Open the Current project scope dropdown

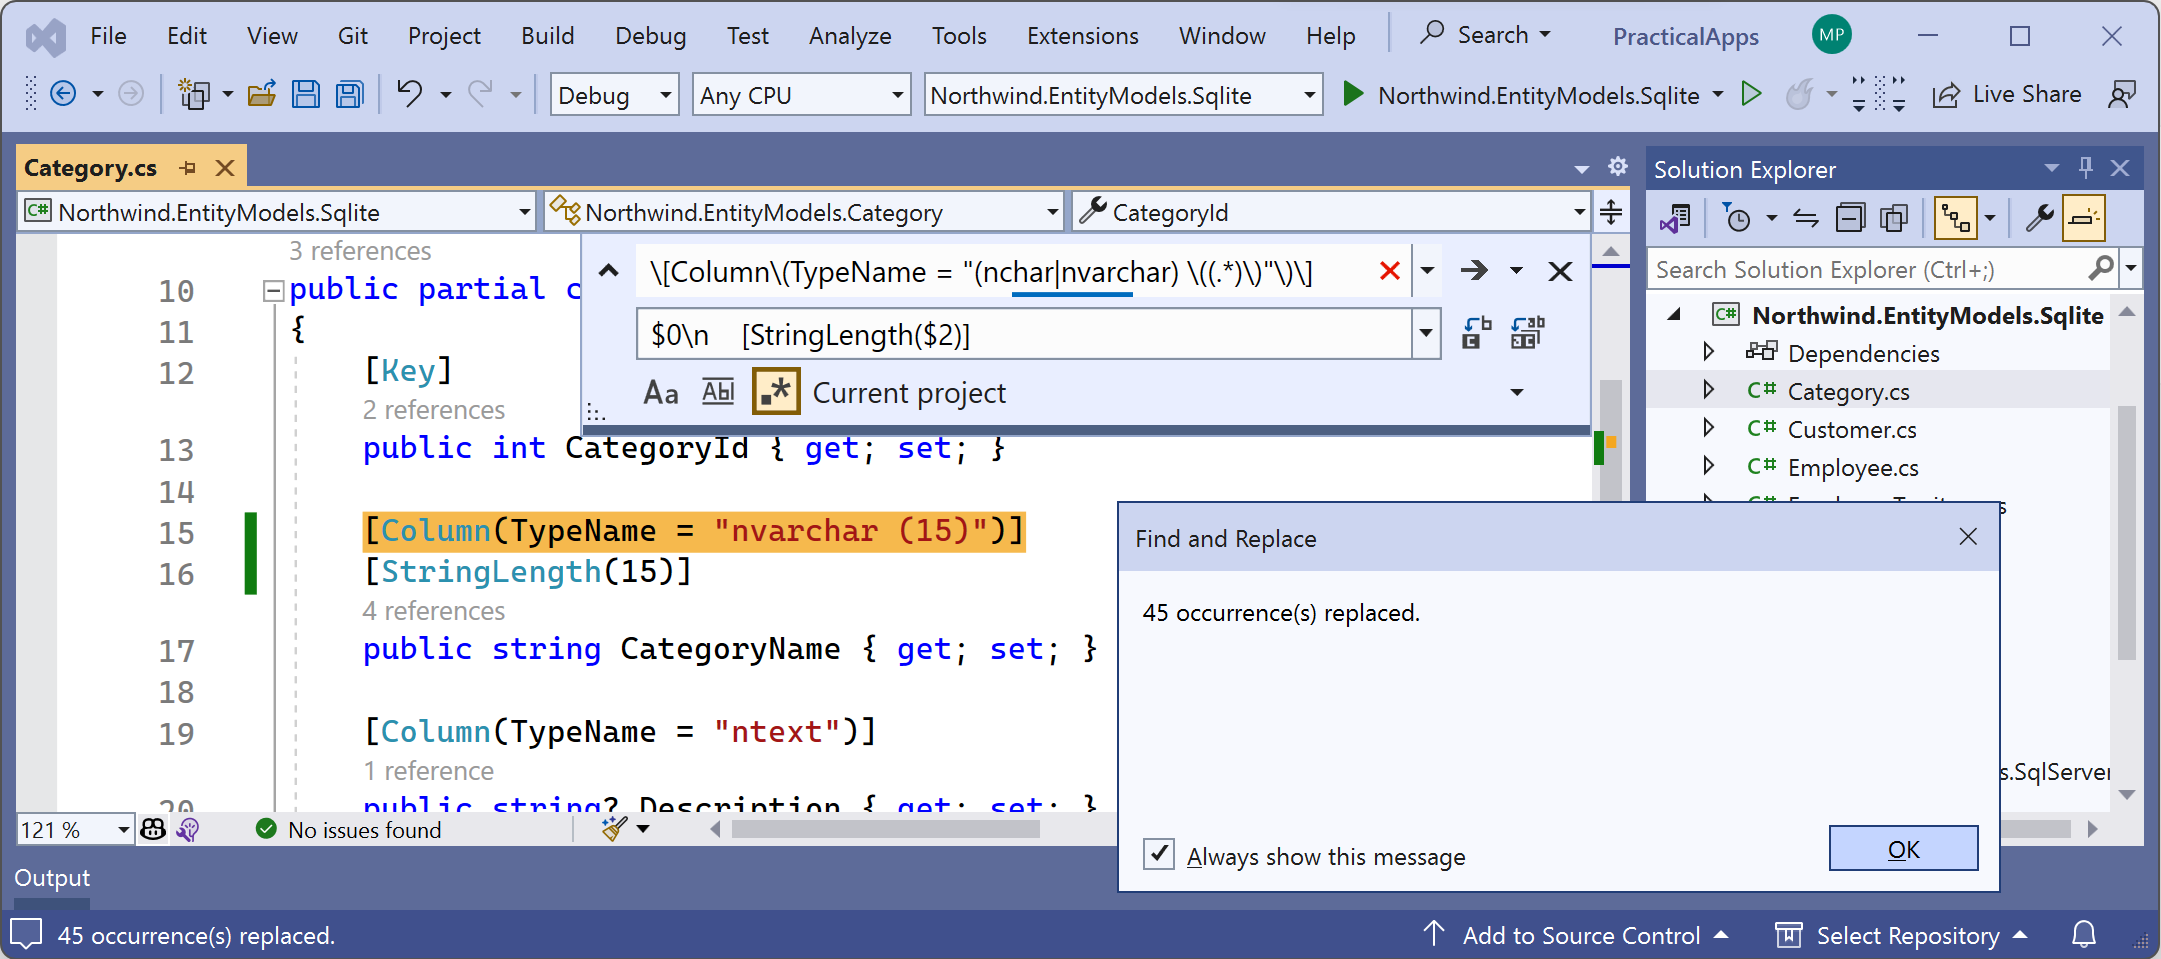[x=1517, y=392]
